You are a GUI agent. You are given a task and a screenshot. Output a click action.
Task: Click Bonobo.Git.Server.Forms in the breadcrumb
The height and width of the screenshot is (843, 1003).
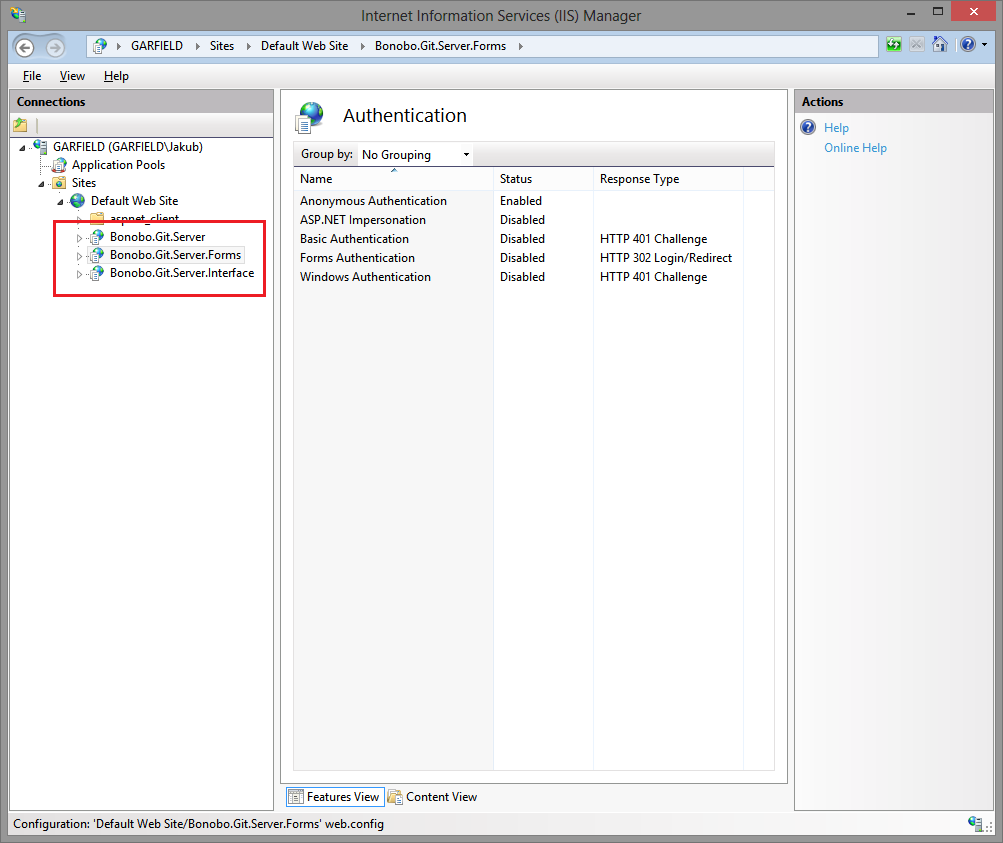(x=440, y=46)
